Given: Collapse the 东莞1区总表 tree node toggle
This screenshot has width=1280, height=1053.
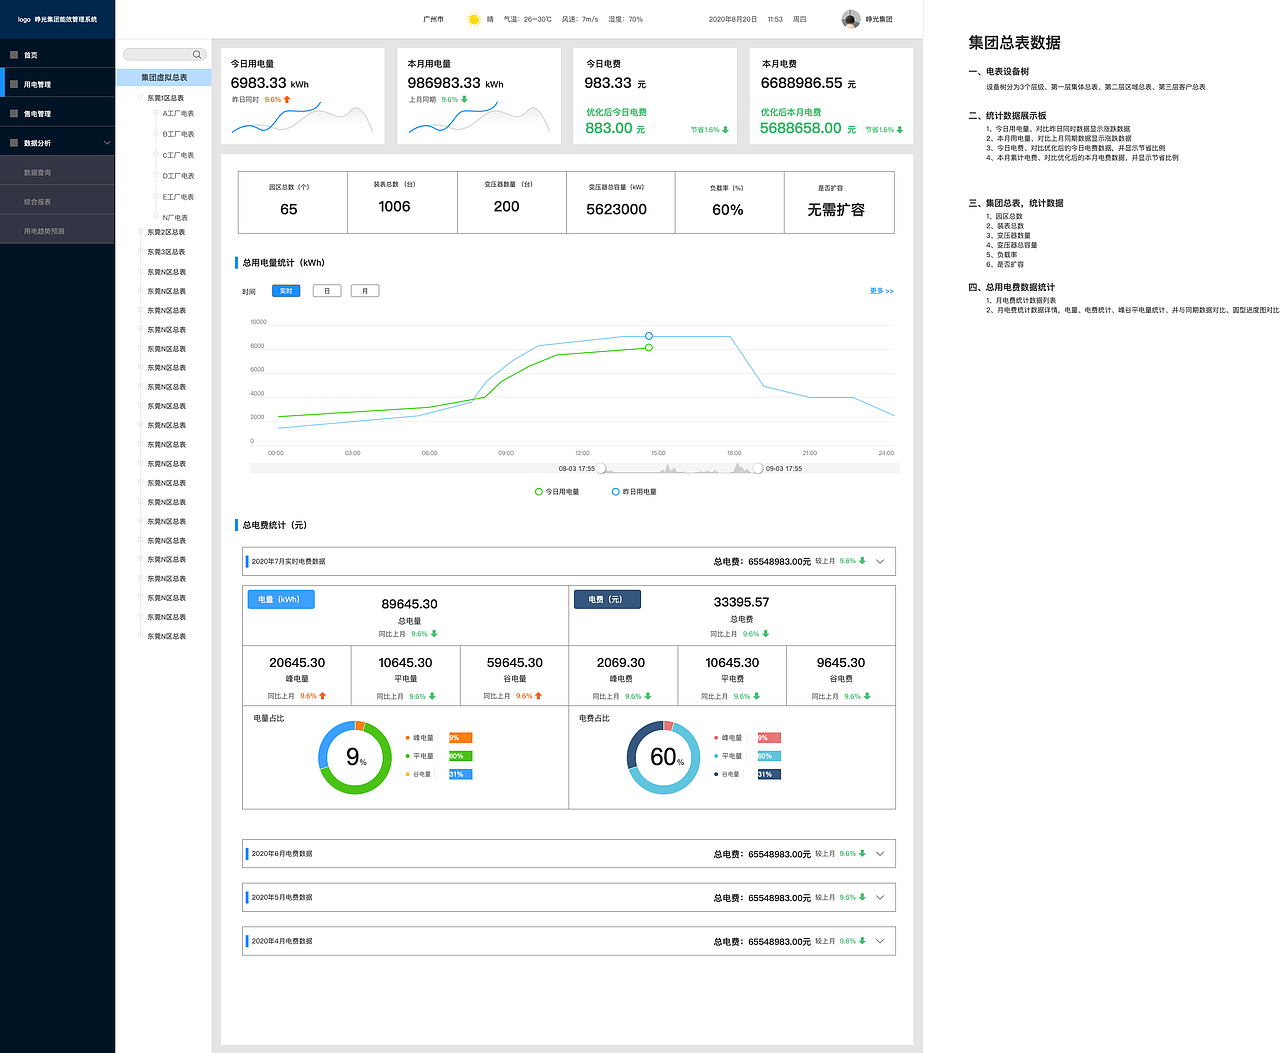Looking at the screenshot, I should [x=140, y=98].
